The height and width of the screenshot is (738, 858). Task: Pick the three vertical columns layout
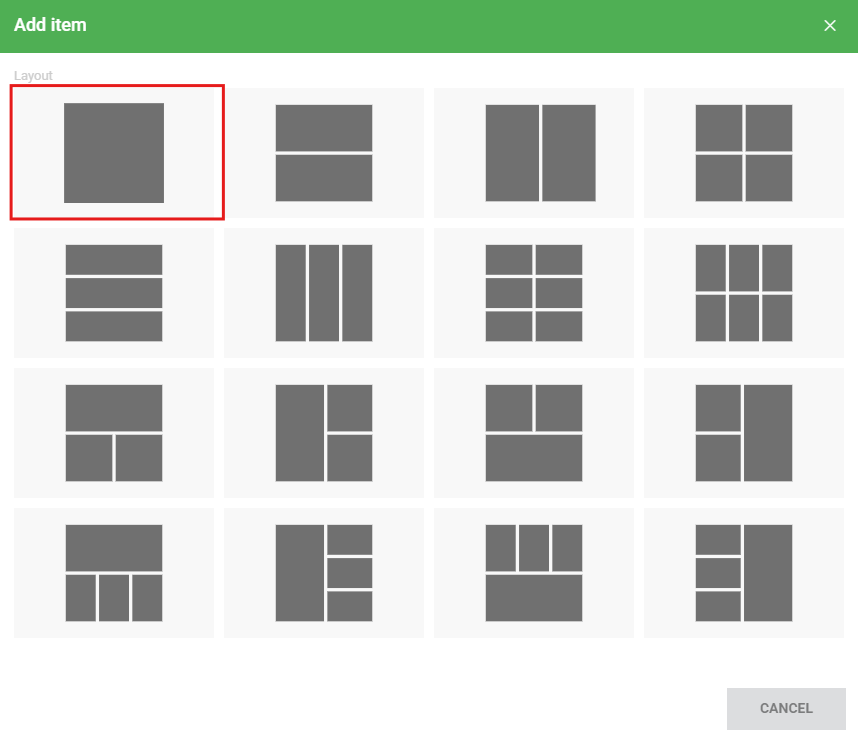coord(324,293)
